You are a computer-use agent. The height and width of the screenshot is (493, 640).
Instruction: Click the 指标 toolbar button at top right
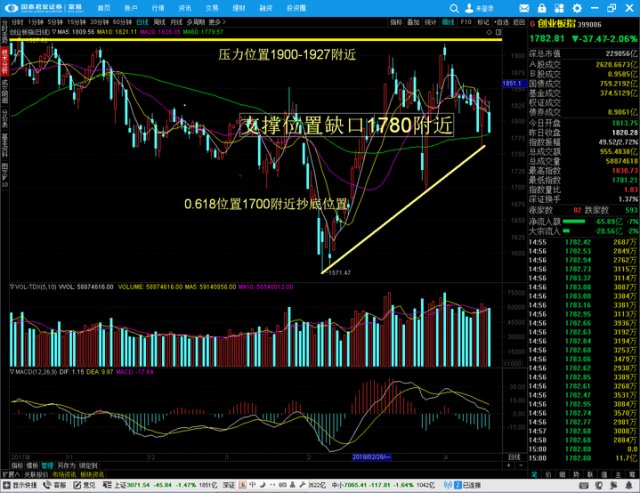(x=396, y=22)
